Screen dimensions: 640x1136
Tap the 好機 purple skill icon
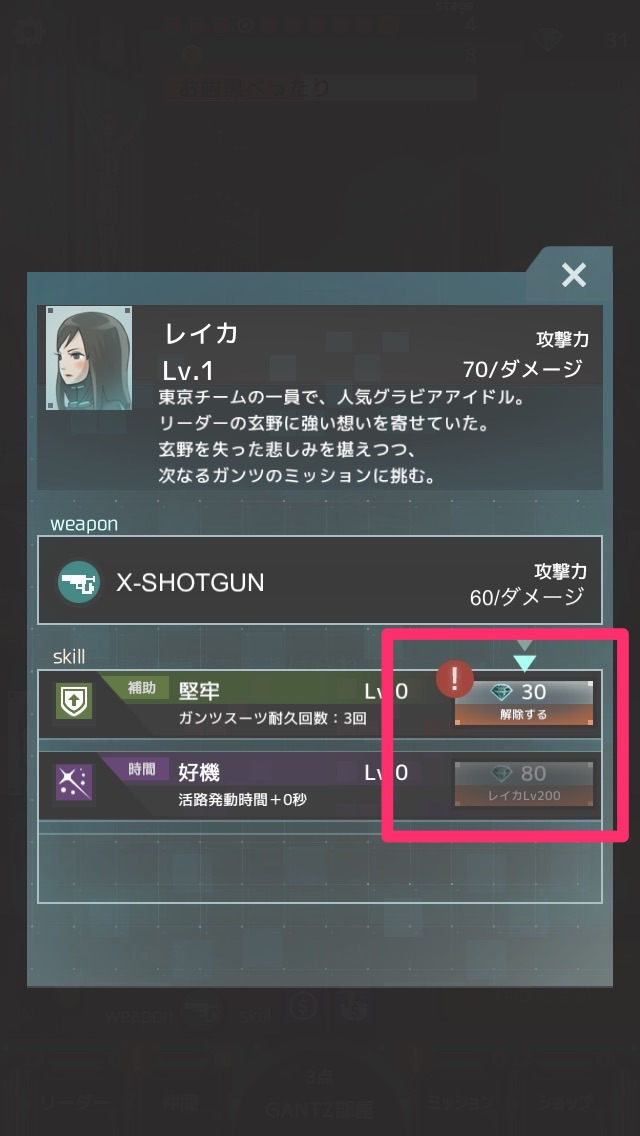75,784
